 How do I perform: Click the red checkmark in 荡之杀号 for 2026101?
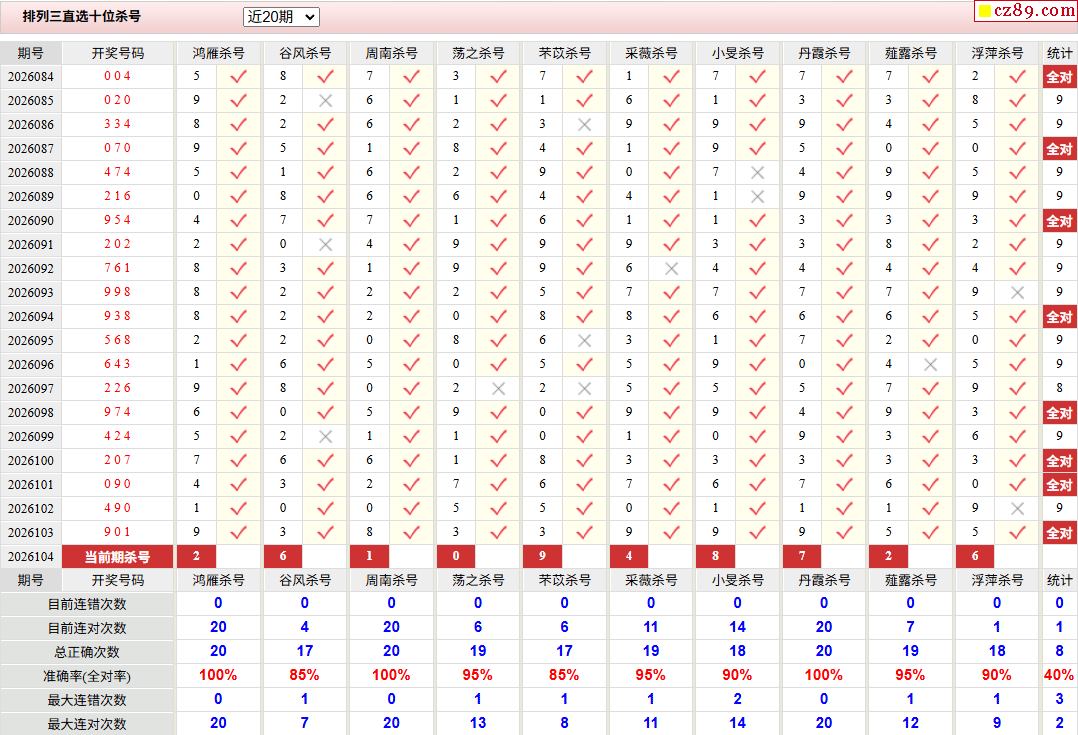[x=498, y=484]
